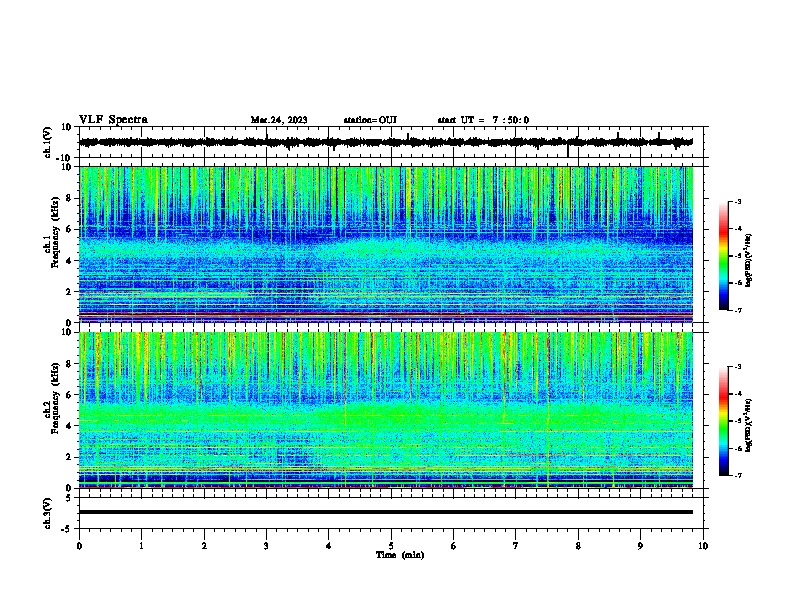Click the ch.1 waveform trace panel

pos(391,142)
